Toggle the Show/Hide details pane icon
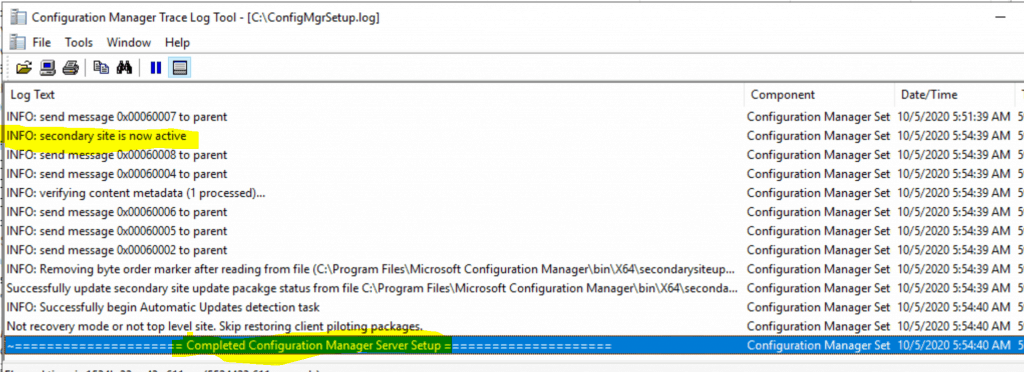 click(x=179, y=67)
